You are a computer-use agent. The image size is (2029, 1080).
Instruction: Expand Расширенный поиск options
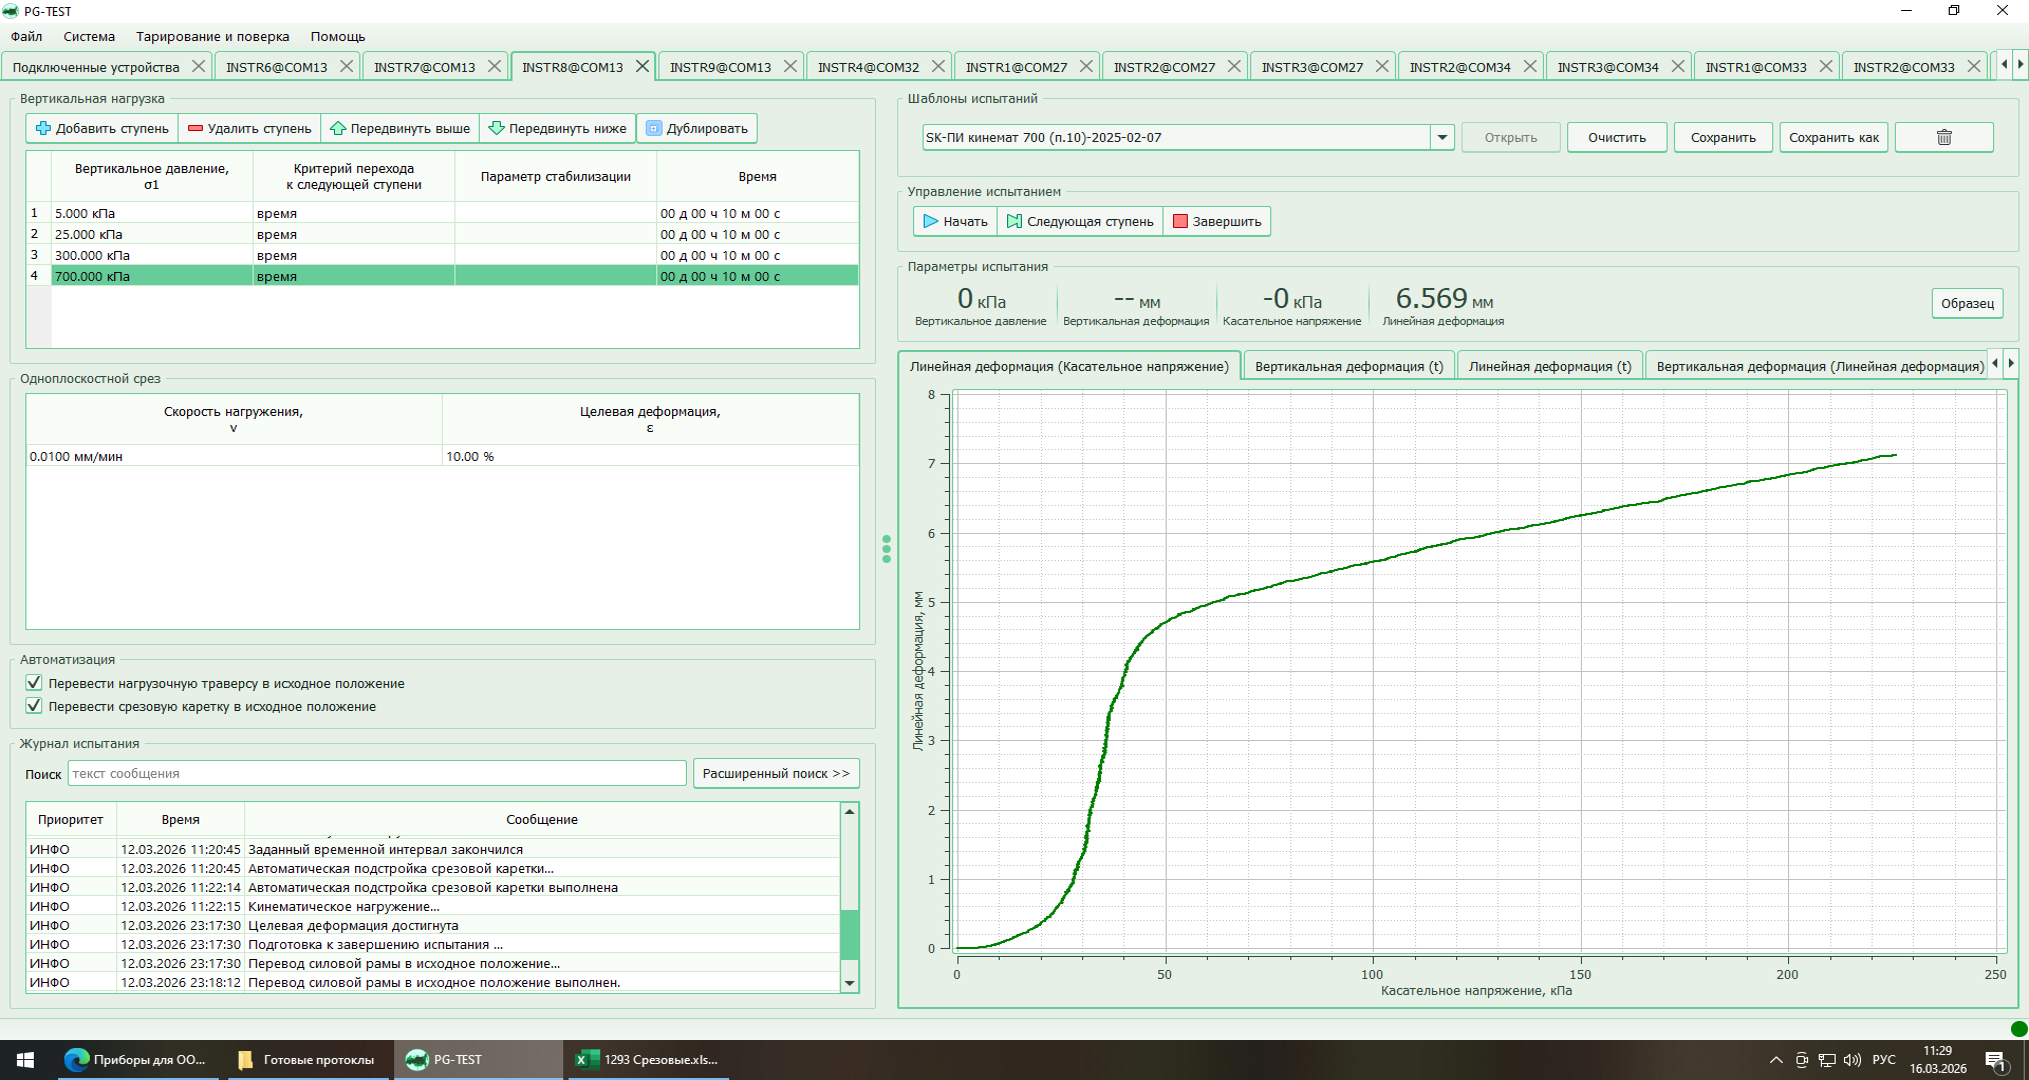[776, 773]
